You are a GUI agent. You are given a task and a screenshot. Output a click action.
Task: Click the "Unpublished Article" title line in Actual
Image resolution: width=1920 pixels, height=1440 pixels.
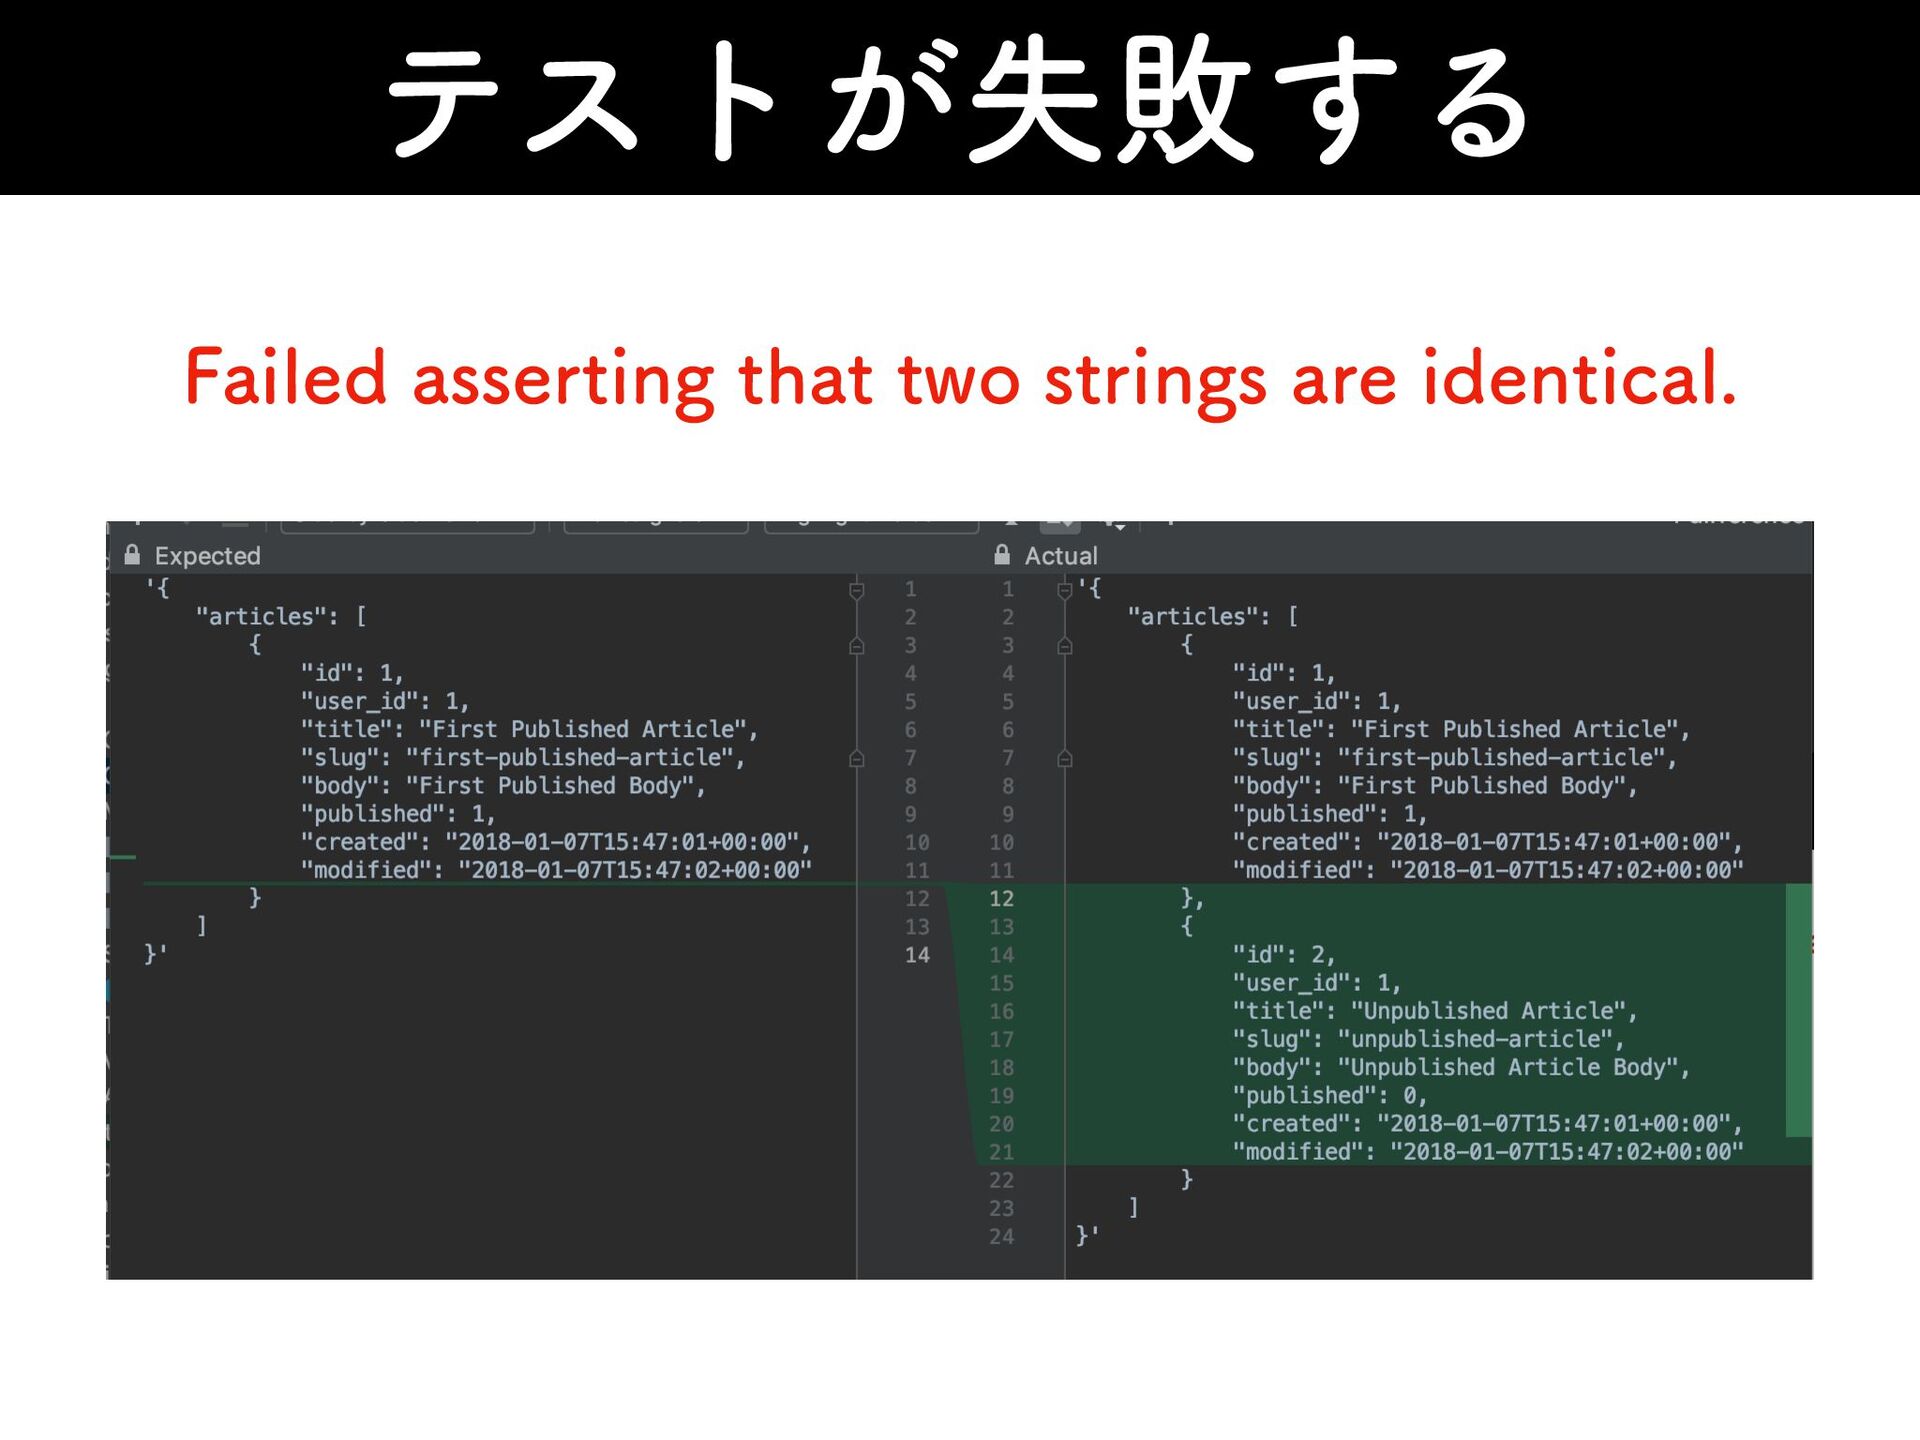1434,1011
